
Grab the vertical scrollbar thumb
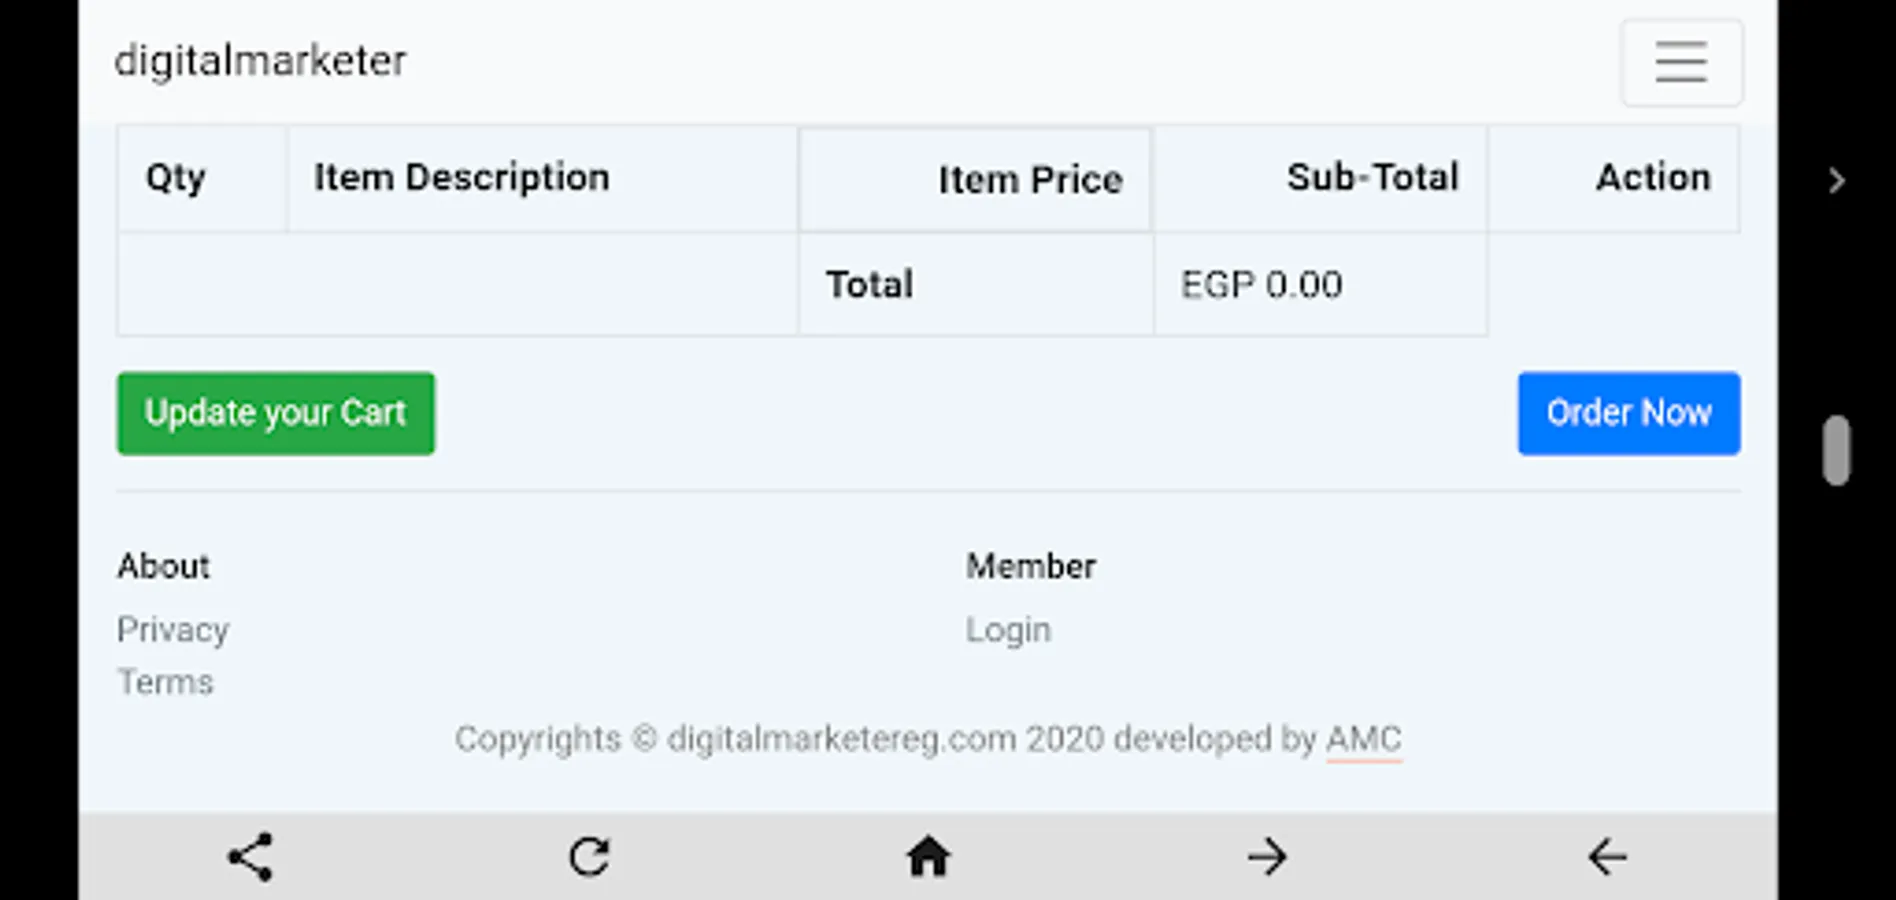(x=1836, y=450)
